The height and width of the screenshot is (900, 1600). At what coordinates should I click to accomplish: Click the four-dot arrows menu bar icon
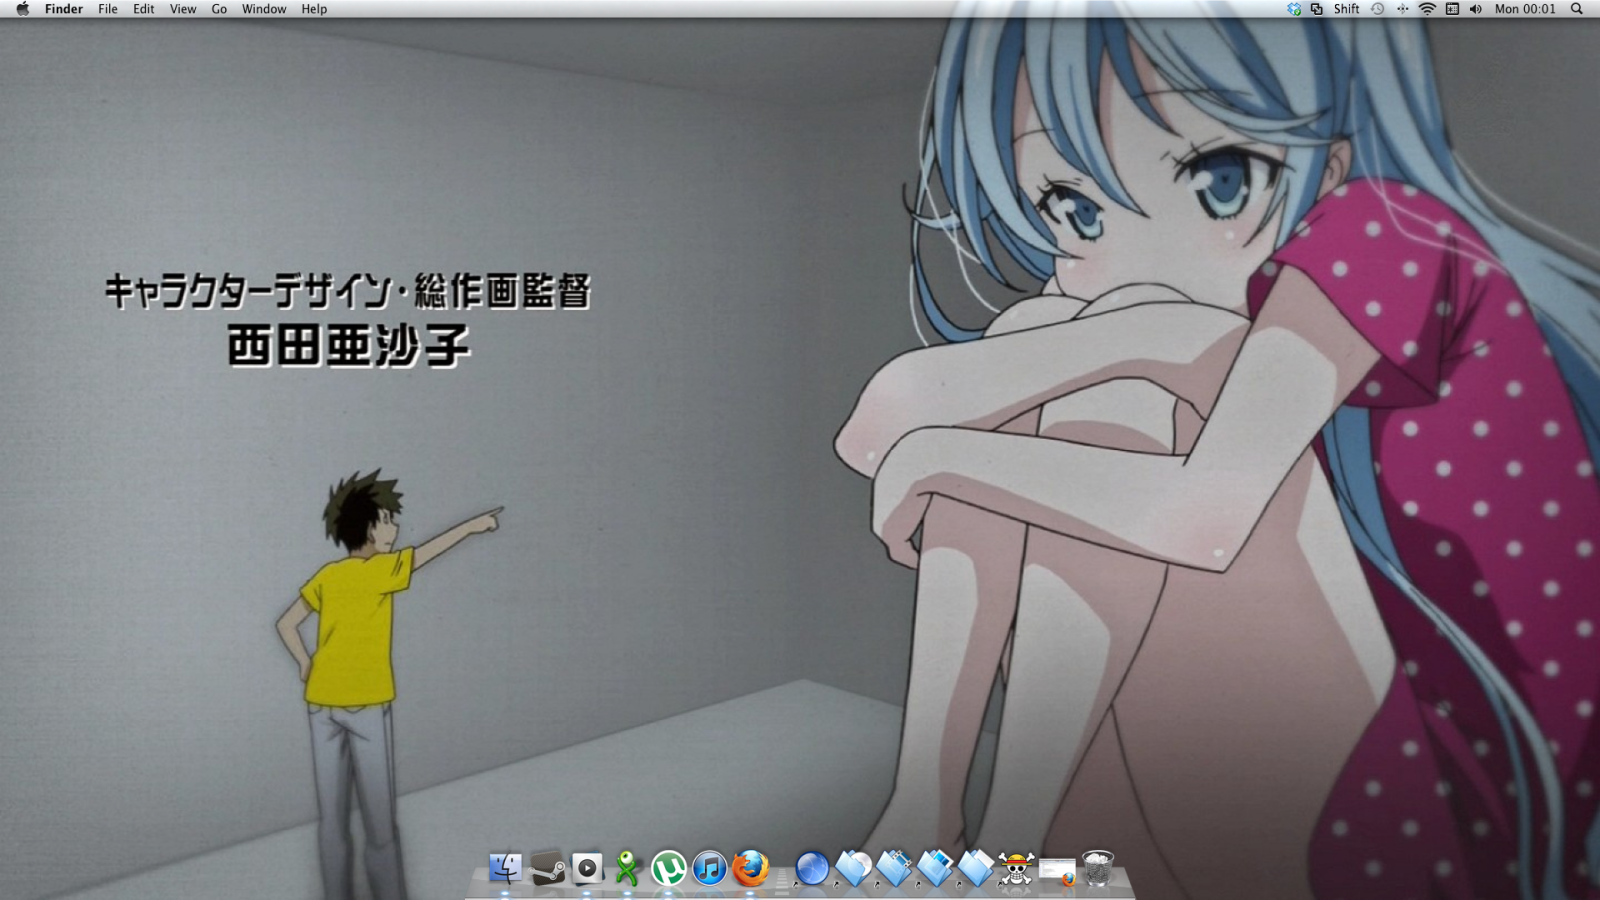(1402, 9)
